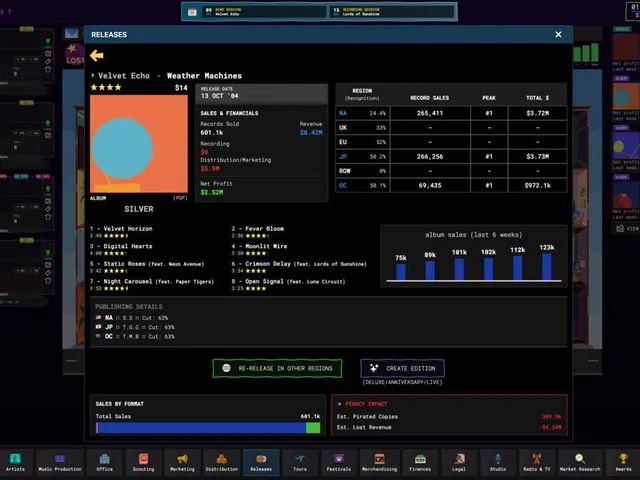Click the album four-star rating

[106, 87]
